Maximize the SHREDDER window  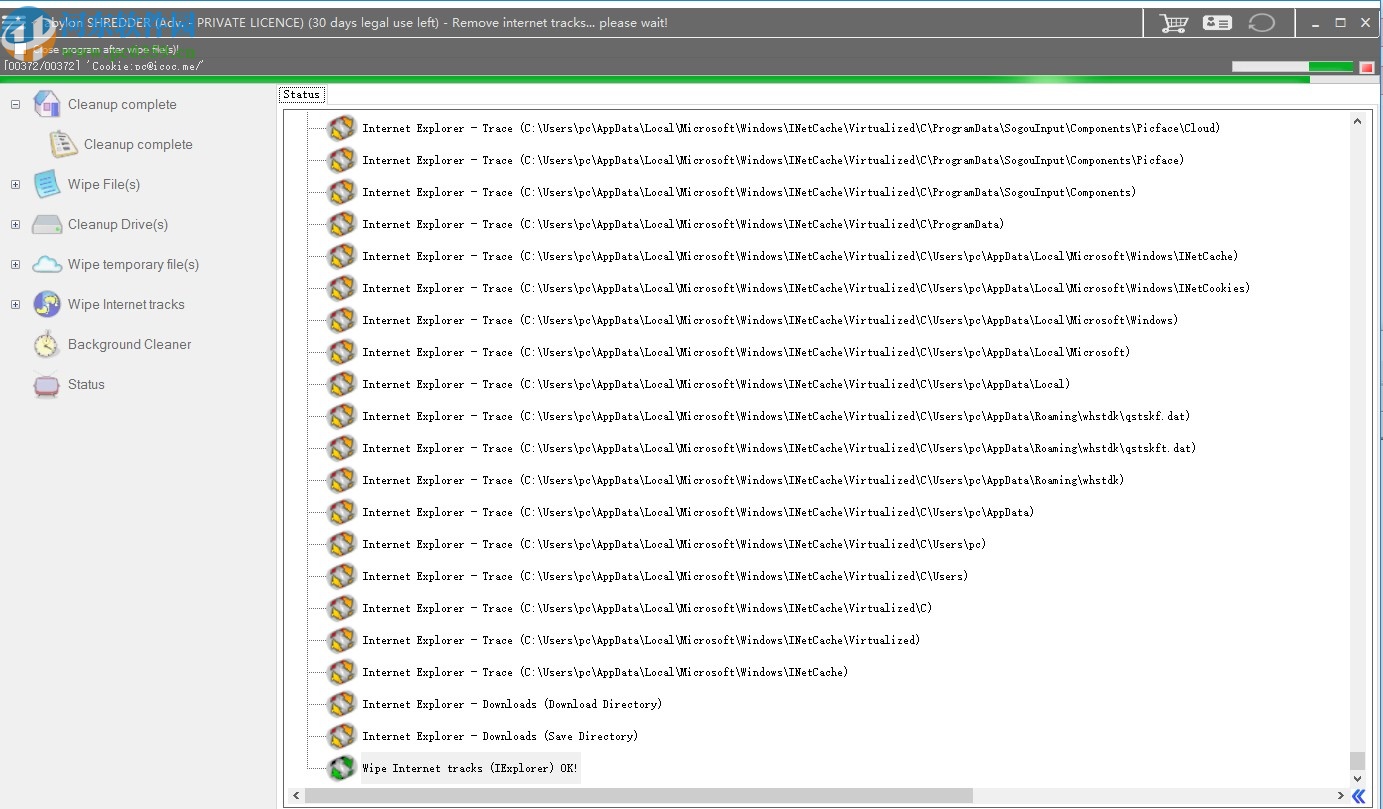[1342, 23]
